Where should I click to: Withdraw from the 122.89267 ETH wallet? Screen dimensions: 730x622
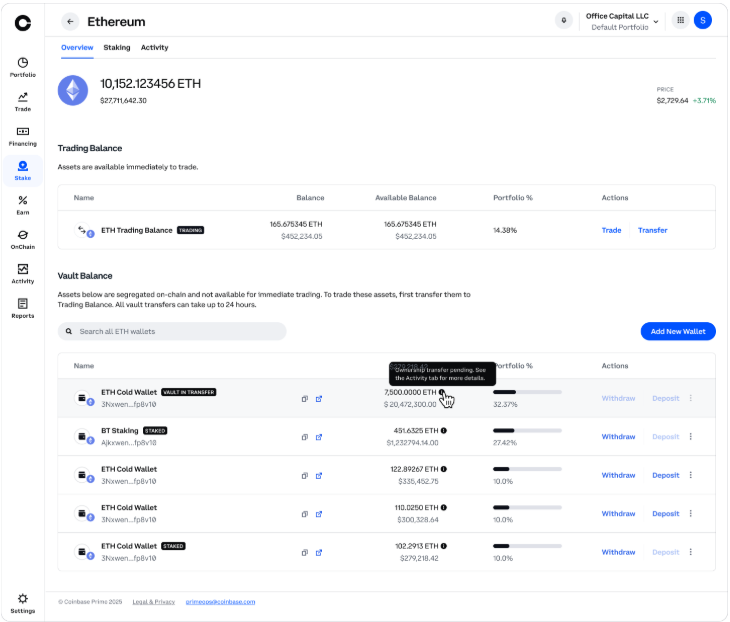click(618, 475)
